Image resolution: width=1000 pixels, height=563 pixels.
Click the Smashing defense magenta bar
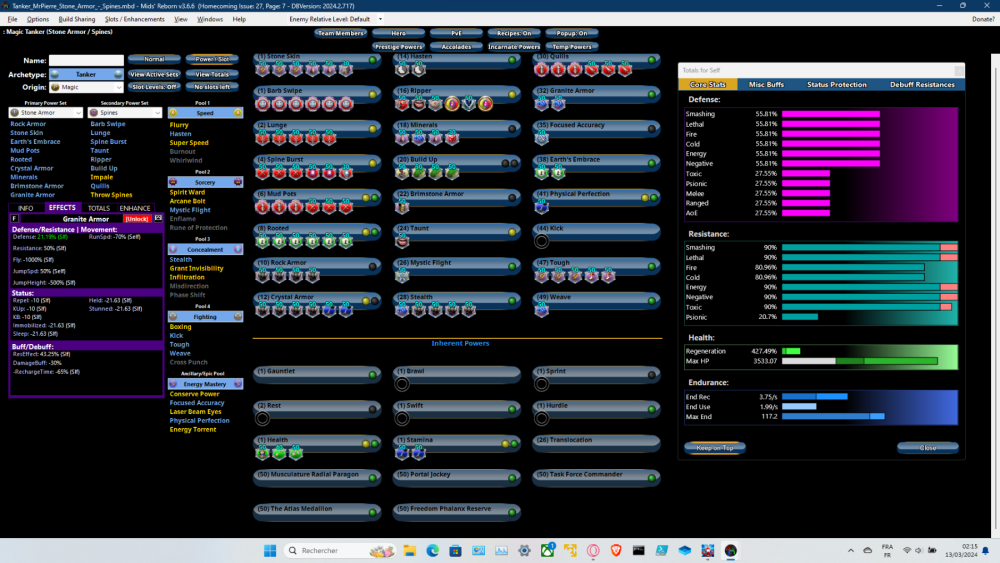point(830,114)
